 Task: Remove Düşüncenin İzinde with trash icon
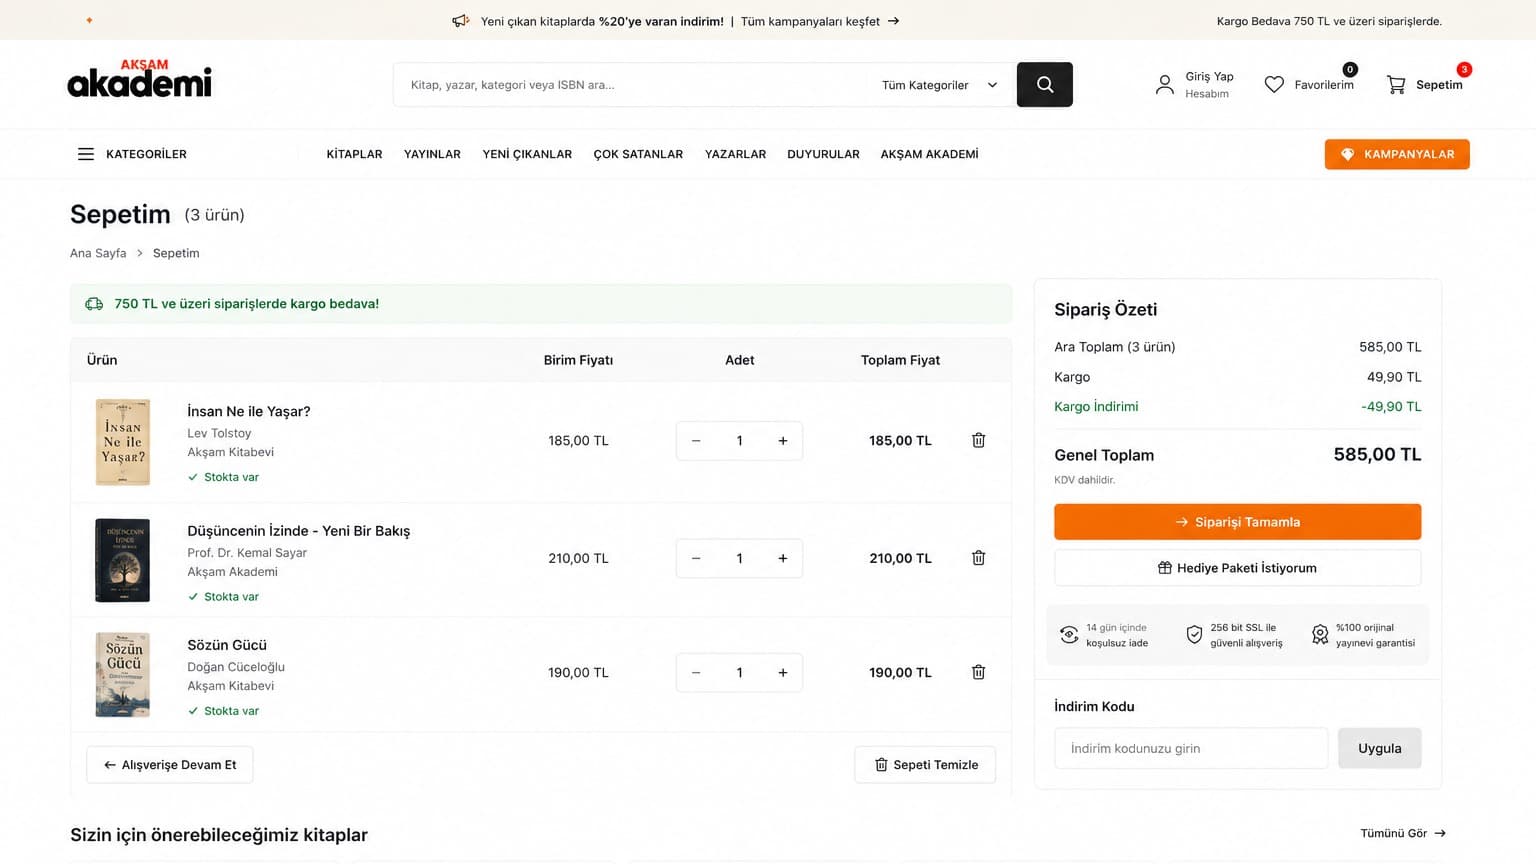pos(979,558)
